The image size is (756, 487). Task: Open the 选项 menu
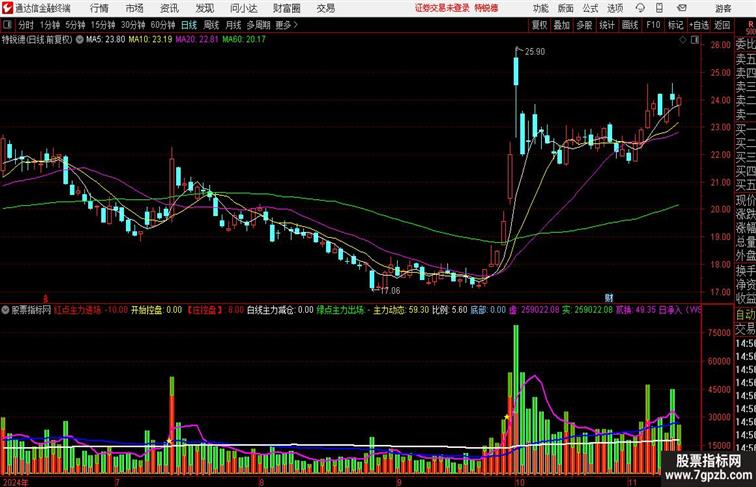615,8
